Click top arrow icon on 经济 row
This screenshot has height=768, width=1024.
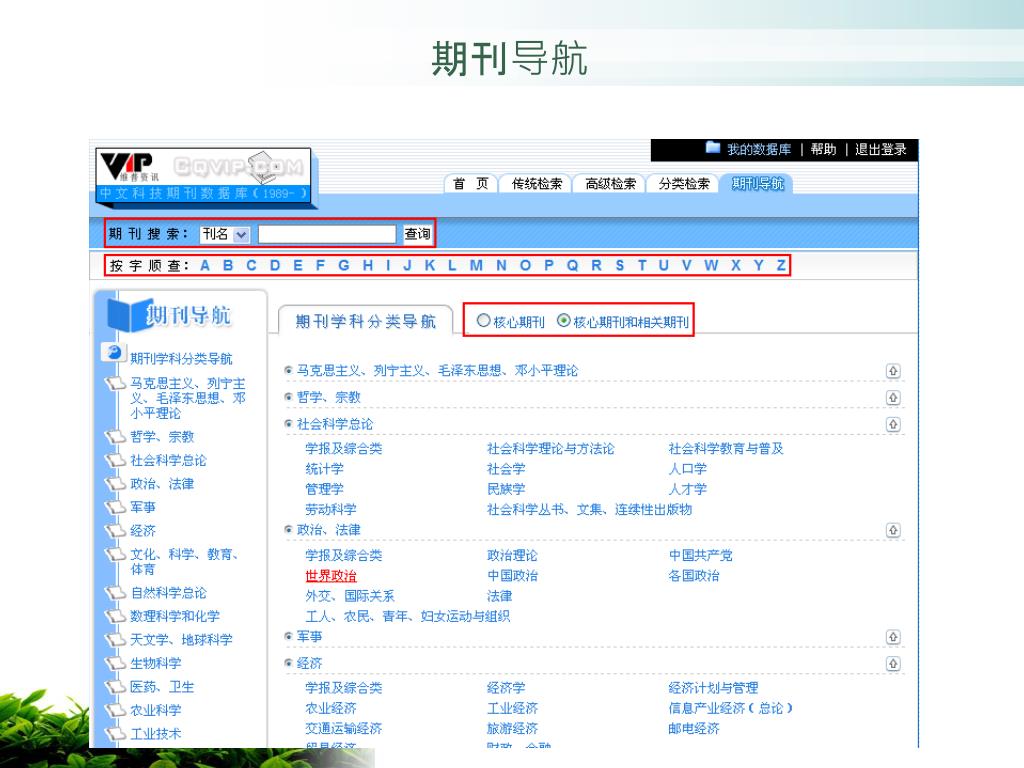[893, 664]
